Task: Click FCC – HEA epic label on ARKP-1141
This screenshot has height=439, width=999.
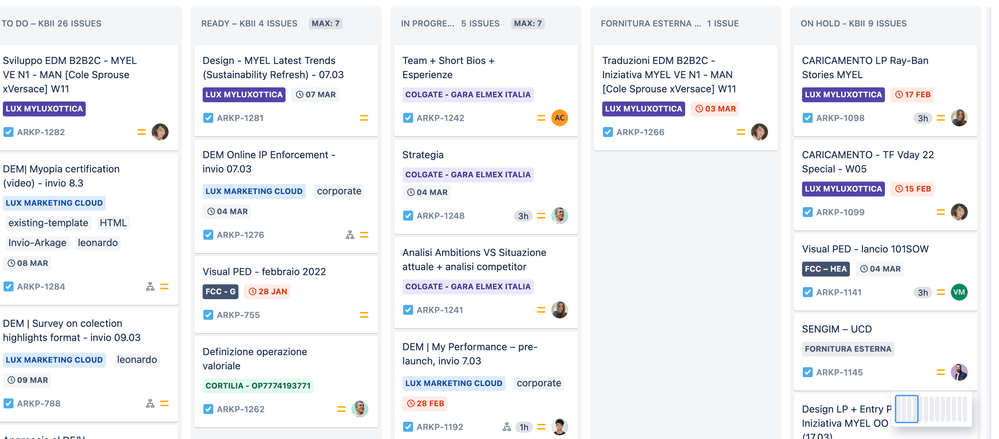Action: [x=826, y=269]
